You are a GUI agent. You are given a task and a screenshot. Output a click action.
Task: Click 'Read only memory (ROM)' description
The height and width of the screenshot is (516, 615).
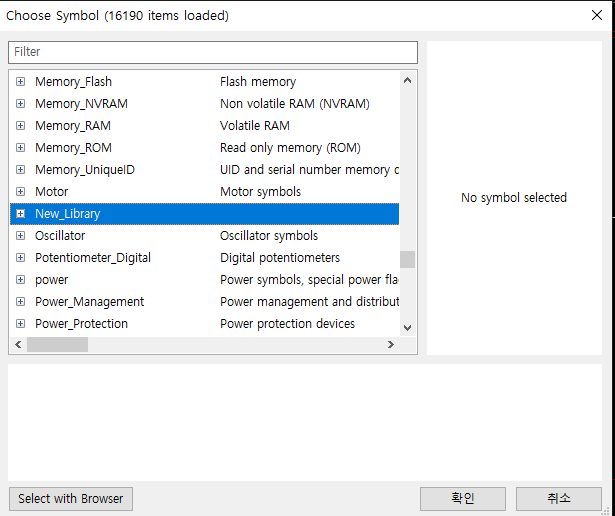pos(290,147)
